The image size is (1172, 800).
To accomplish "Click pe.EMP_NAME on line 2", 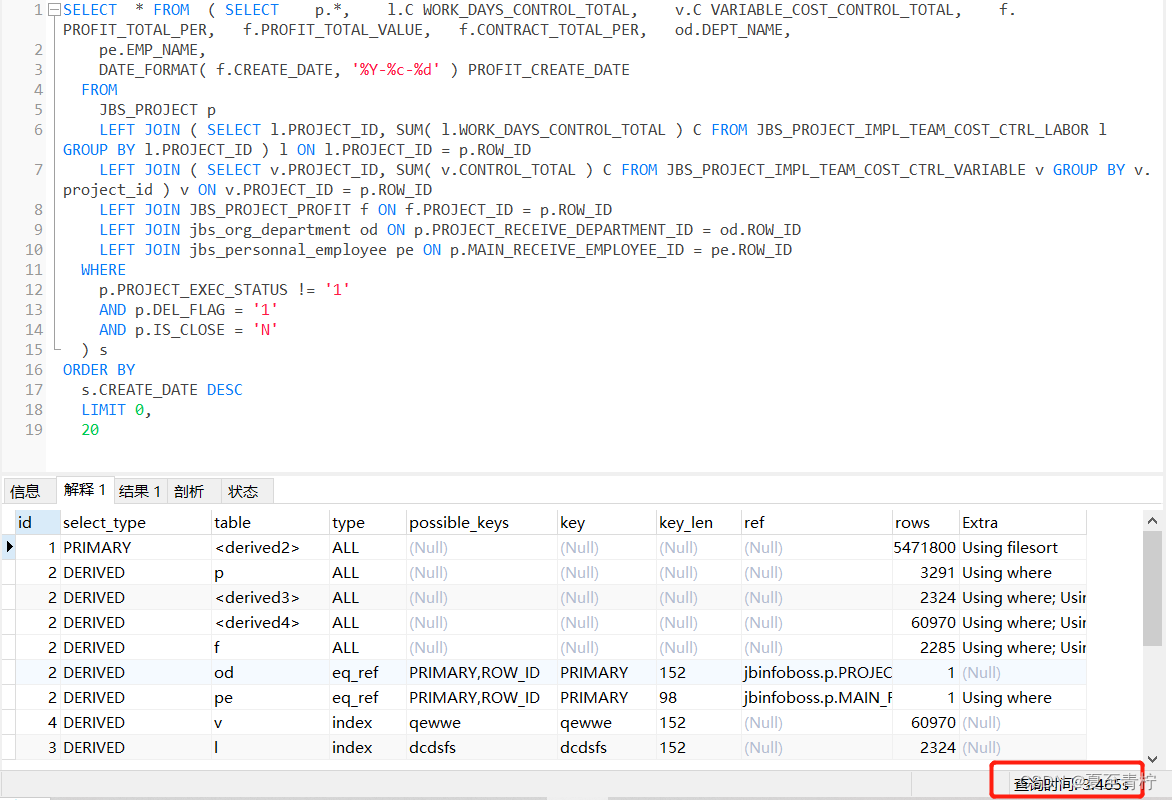I will pyautogui.click(x=149, y=50).
